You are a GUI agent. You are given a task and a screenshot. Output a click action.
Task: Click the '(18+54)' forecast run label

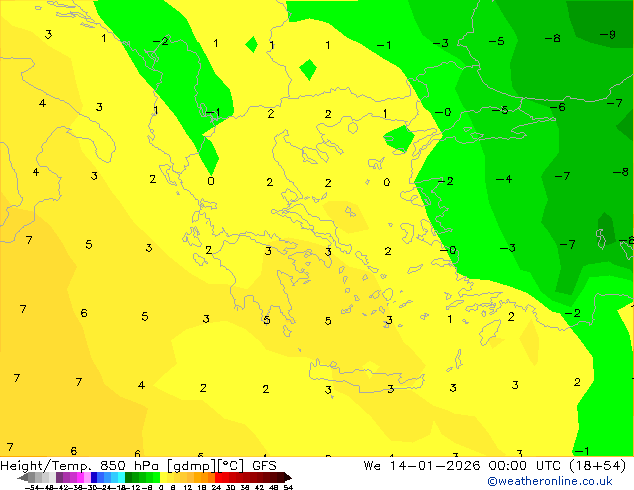pos(598,466)
